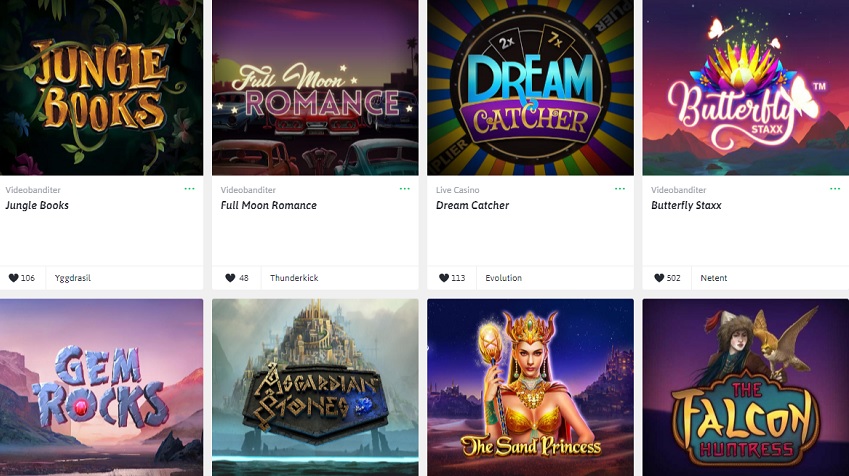Open more options dots on Butterfly Staxx
849x476 pixels.
pos(835,189)
